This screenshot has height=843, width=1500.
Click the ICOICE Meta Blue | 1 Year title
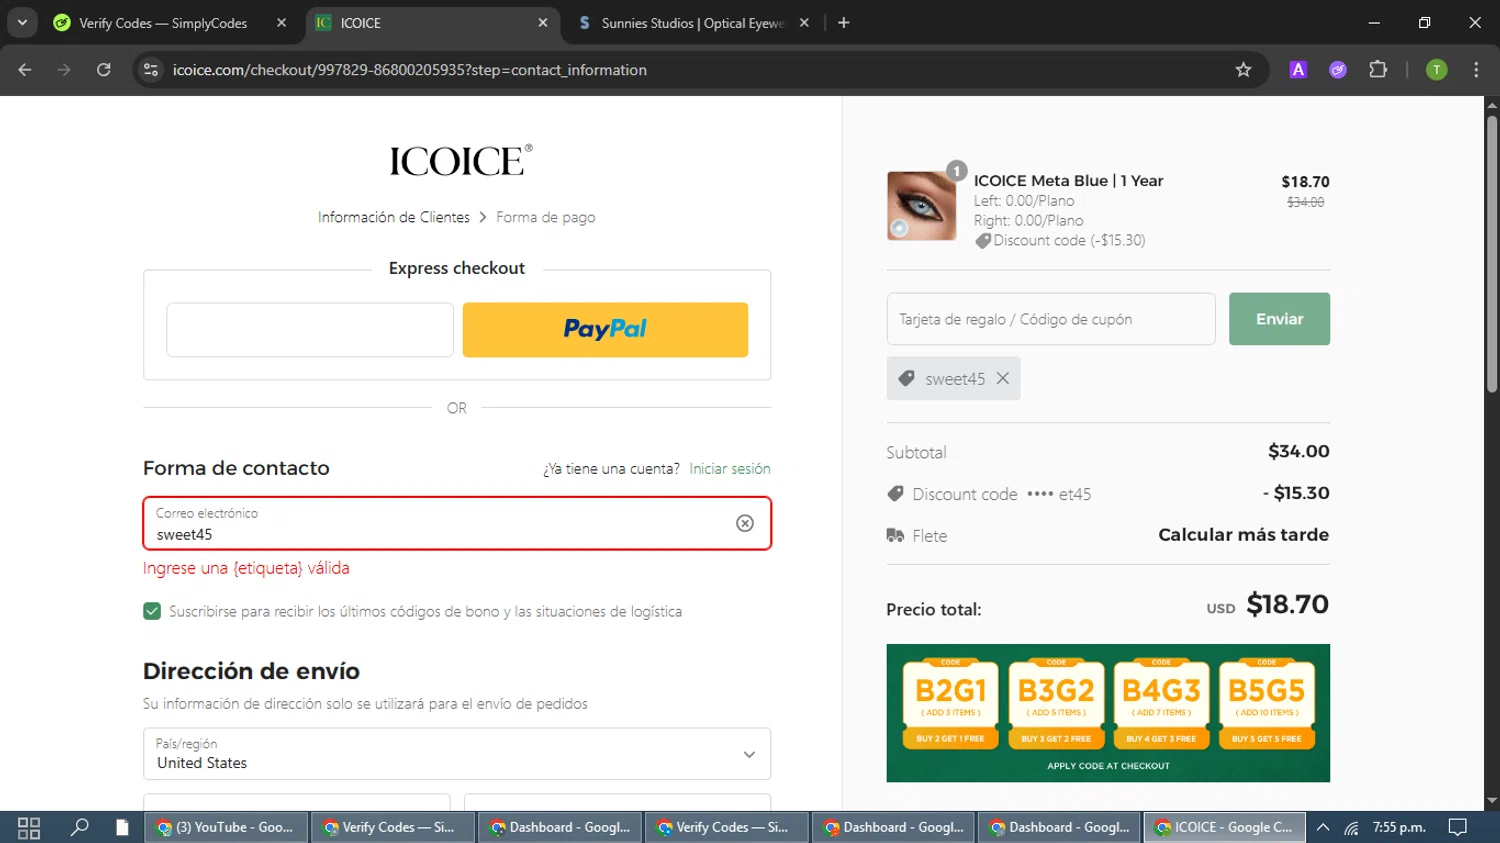point(1068,181)
